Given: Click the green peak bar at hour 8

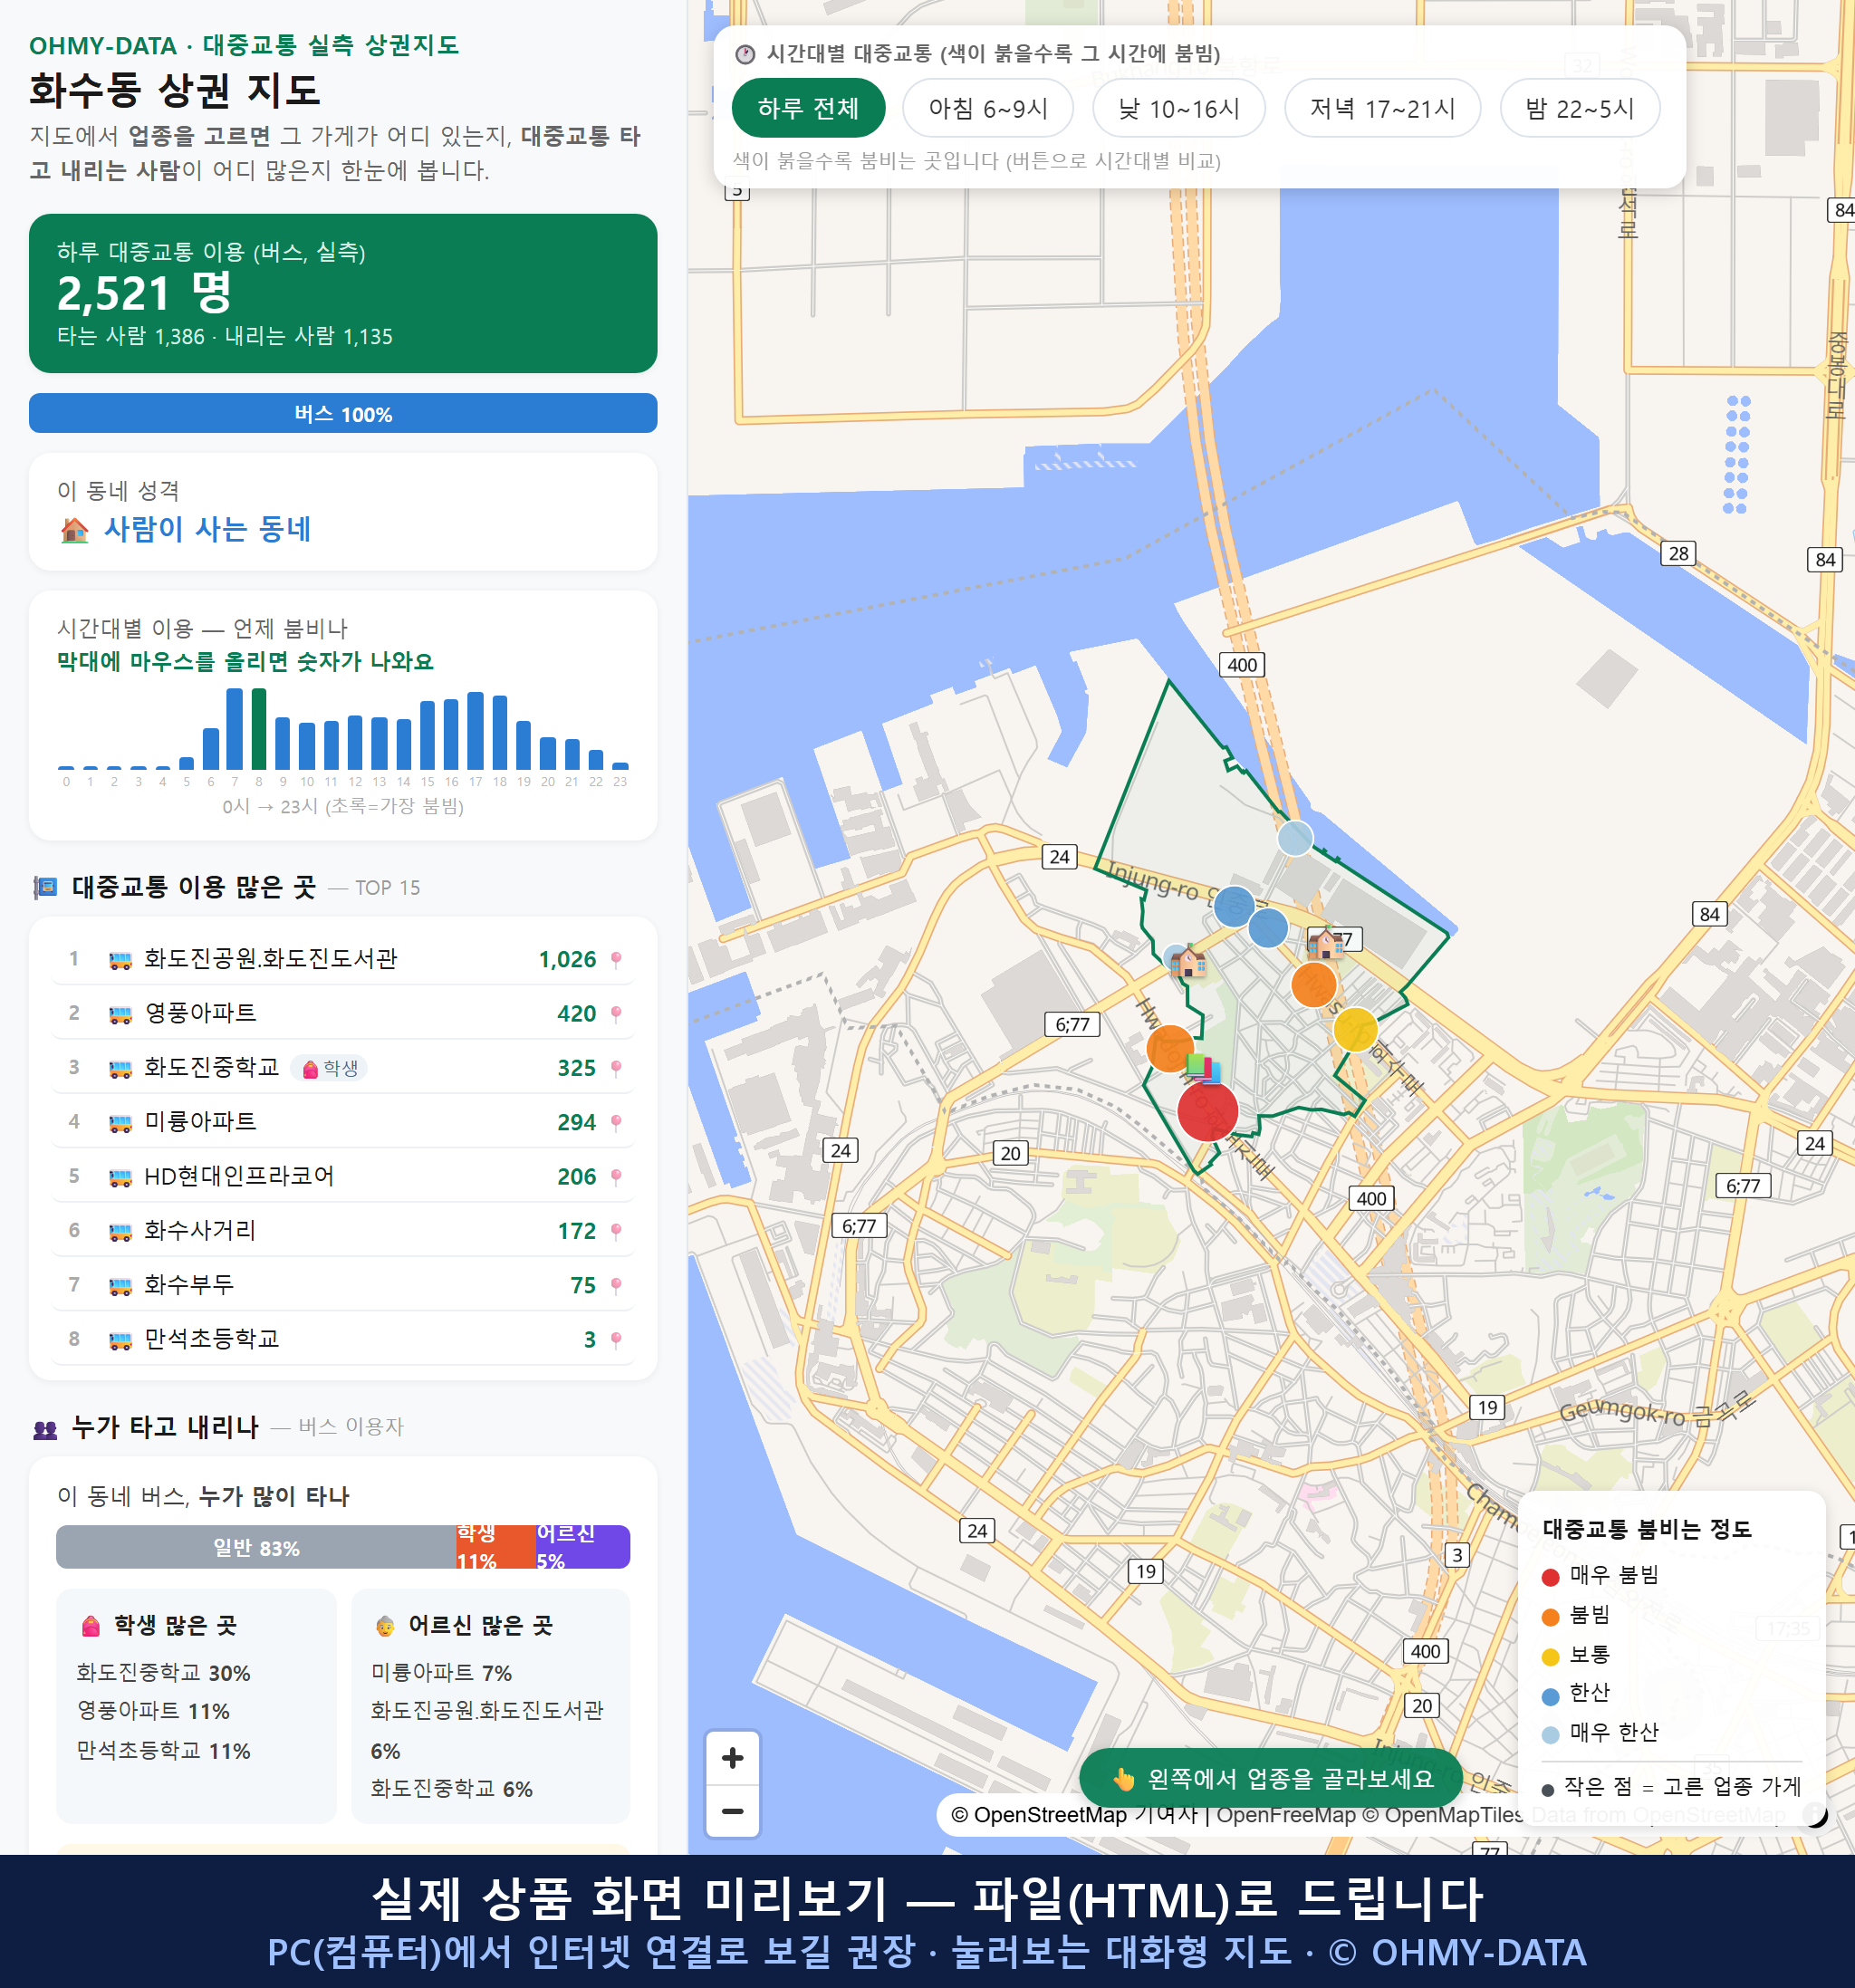Looking at the screenshot, I should (x=259, y=728).
